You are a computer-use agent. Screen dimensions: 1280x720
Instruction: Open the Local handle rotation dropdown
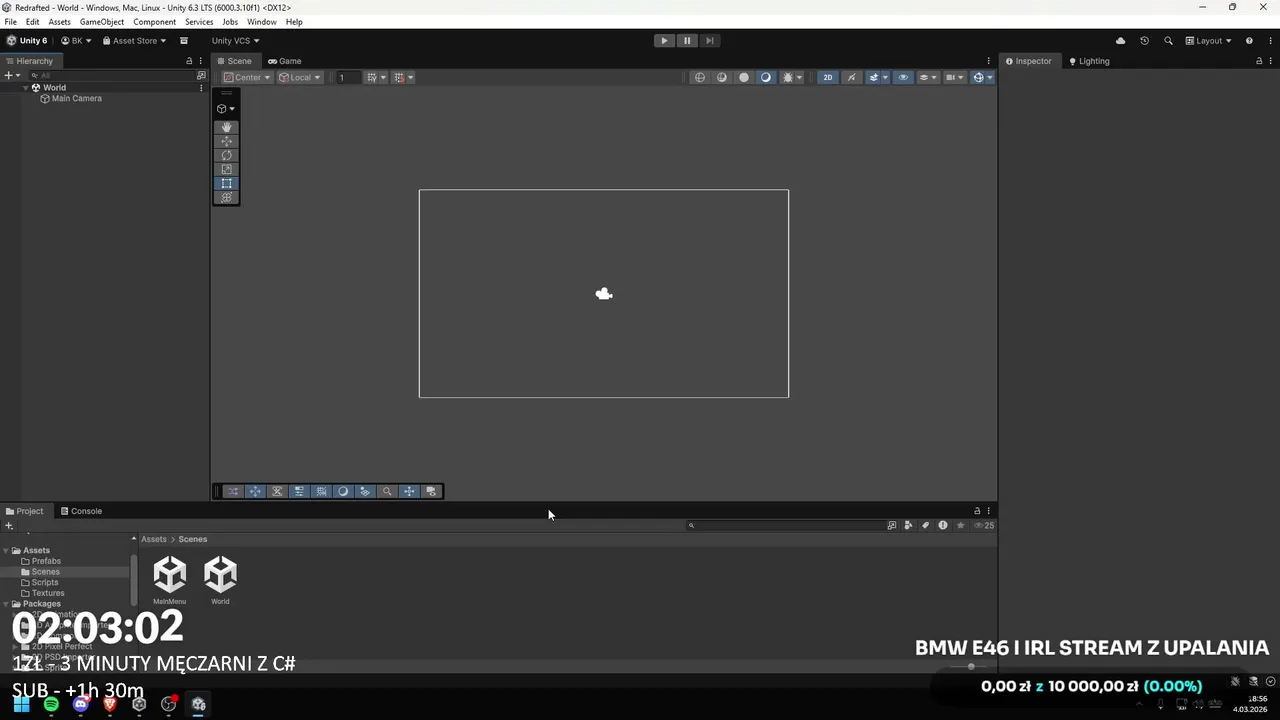pyautogui.click(x=300, y=77)
